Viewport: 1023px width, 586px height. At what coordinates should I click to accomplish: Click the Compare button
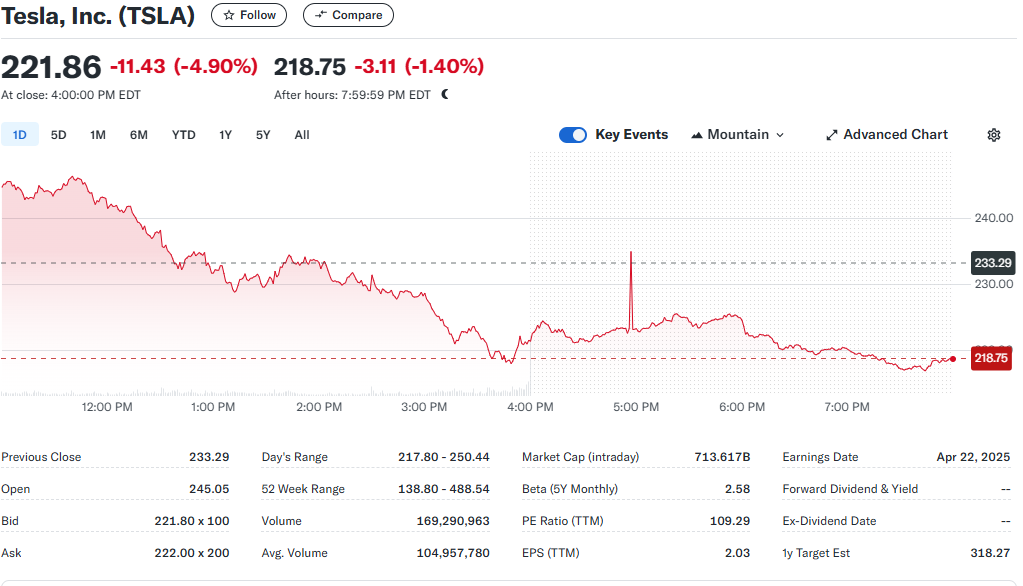(x=348, y=15)
